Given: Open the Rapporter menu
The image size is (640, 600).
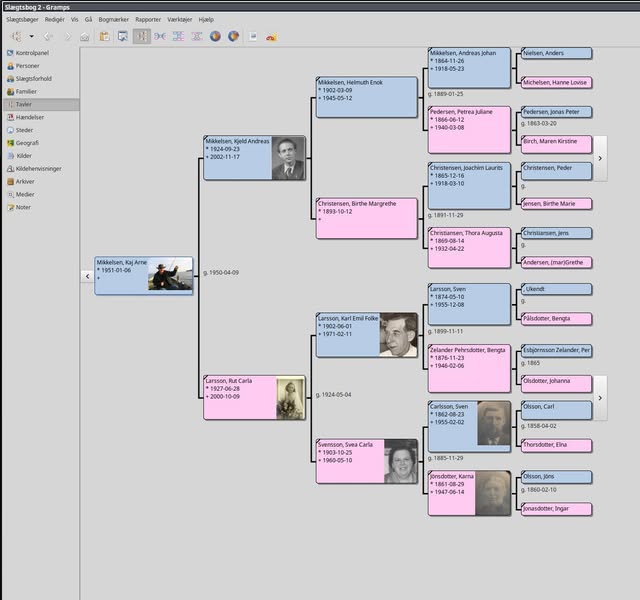Looking at the screenshot, I should (x=148, y=20).
